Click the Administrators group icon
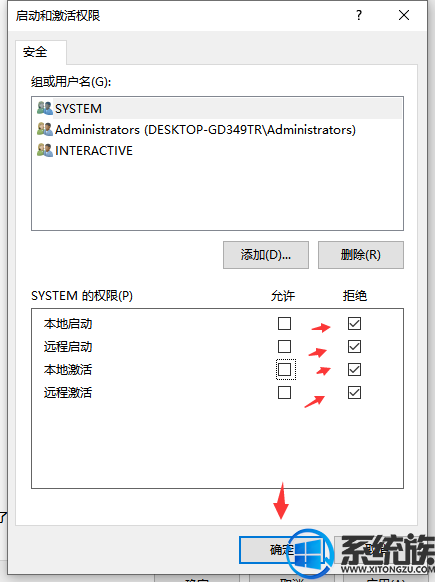The image size is (435, 582). pyautogui.click(x=45, y=129)
